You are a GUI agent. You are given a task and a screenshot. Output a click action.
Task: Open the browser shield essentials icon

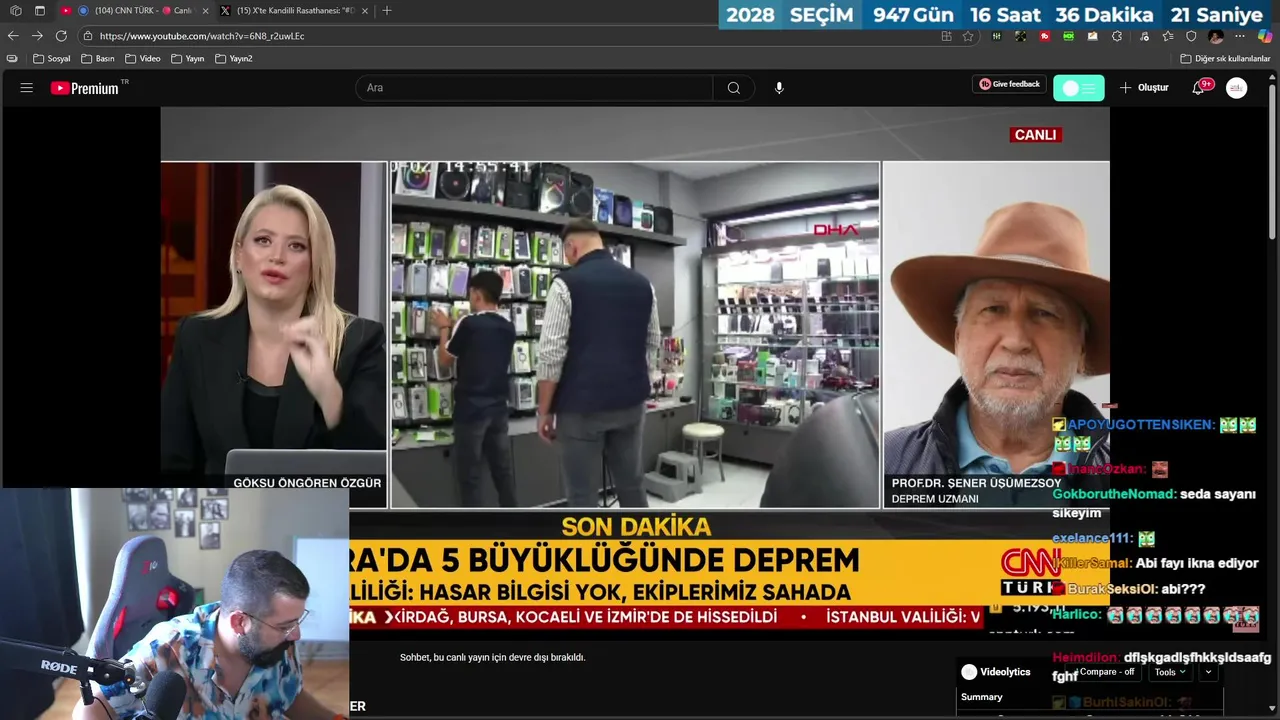pyautogui.click(x=1191, y=36)
